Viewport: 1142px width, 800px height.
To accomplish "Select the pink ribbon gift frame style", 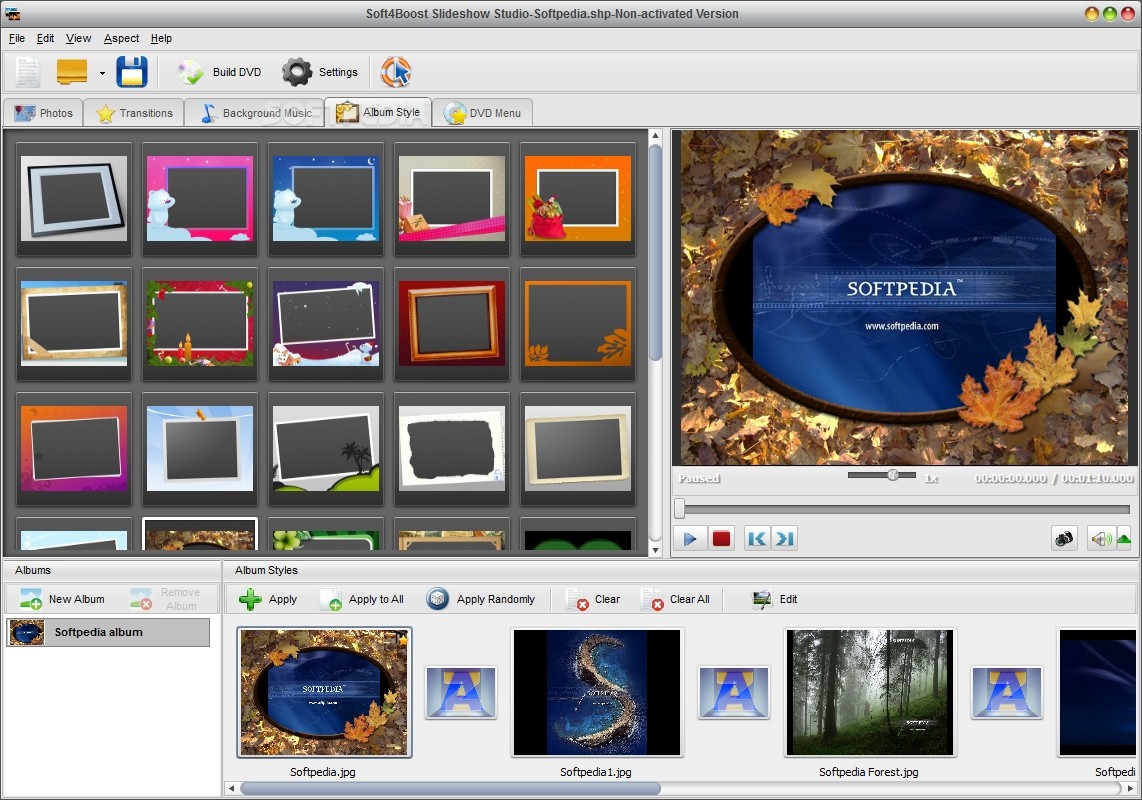I will coord(452,199).
